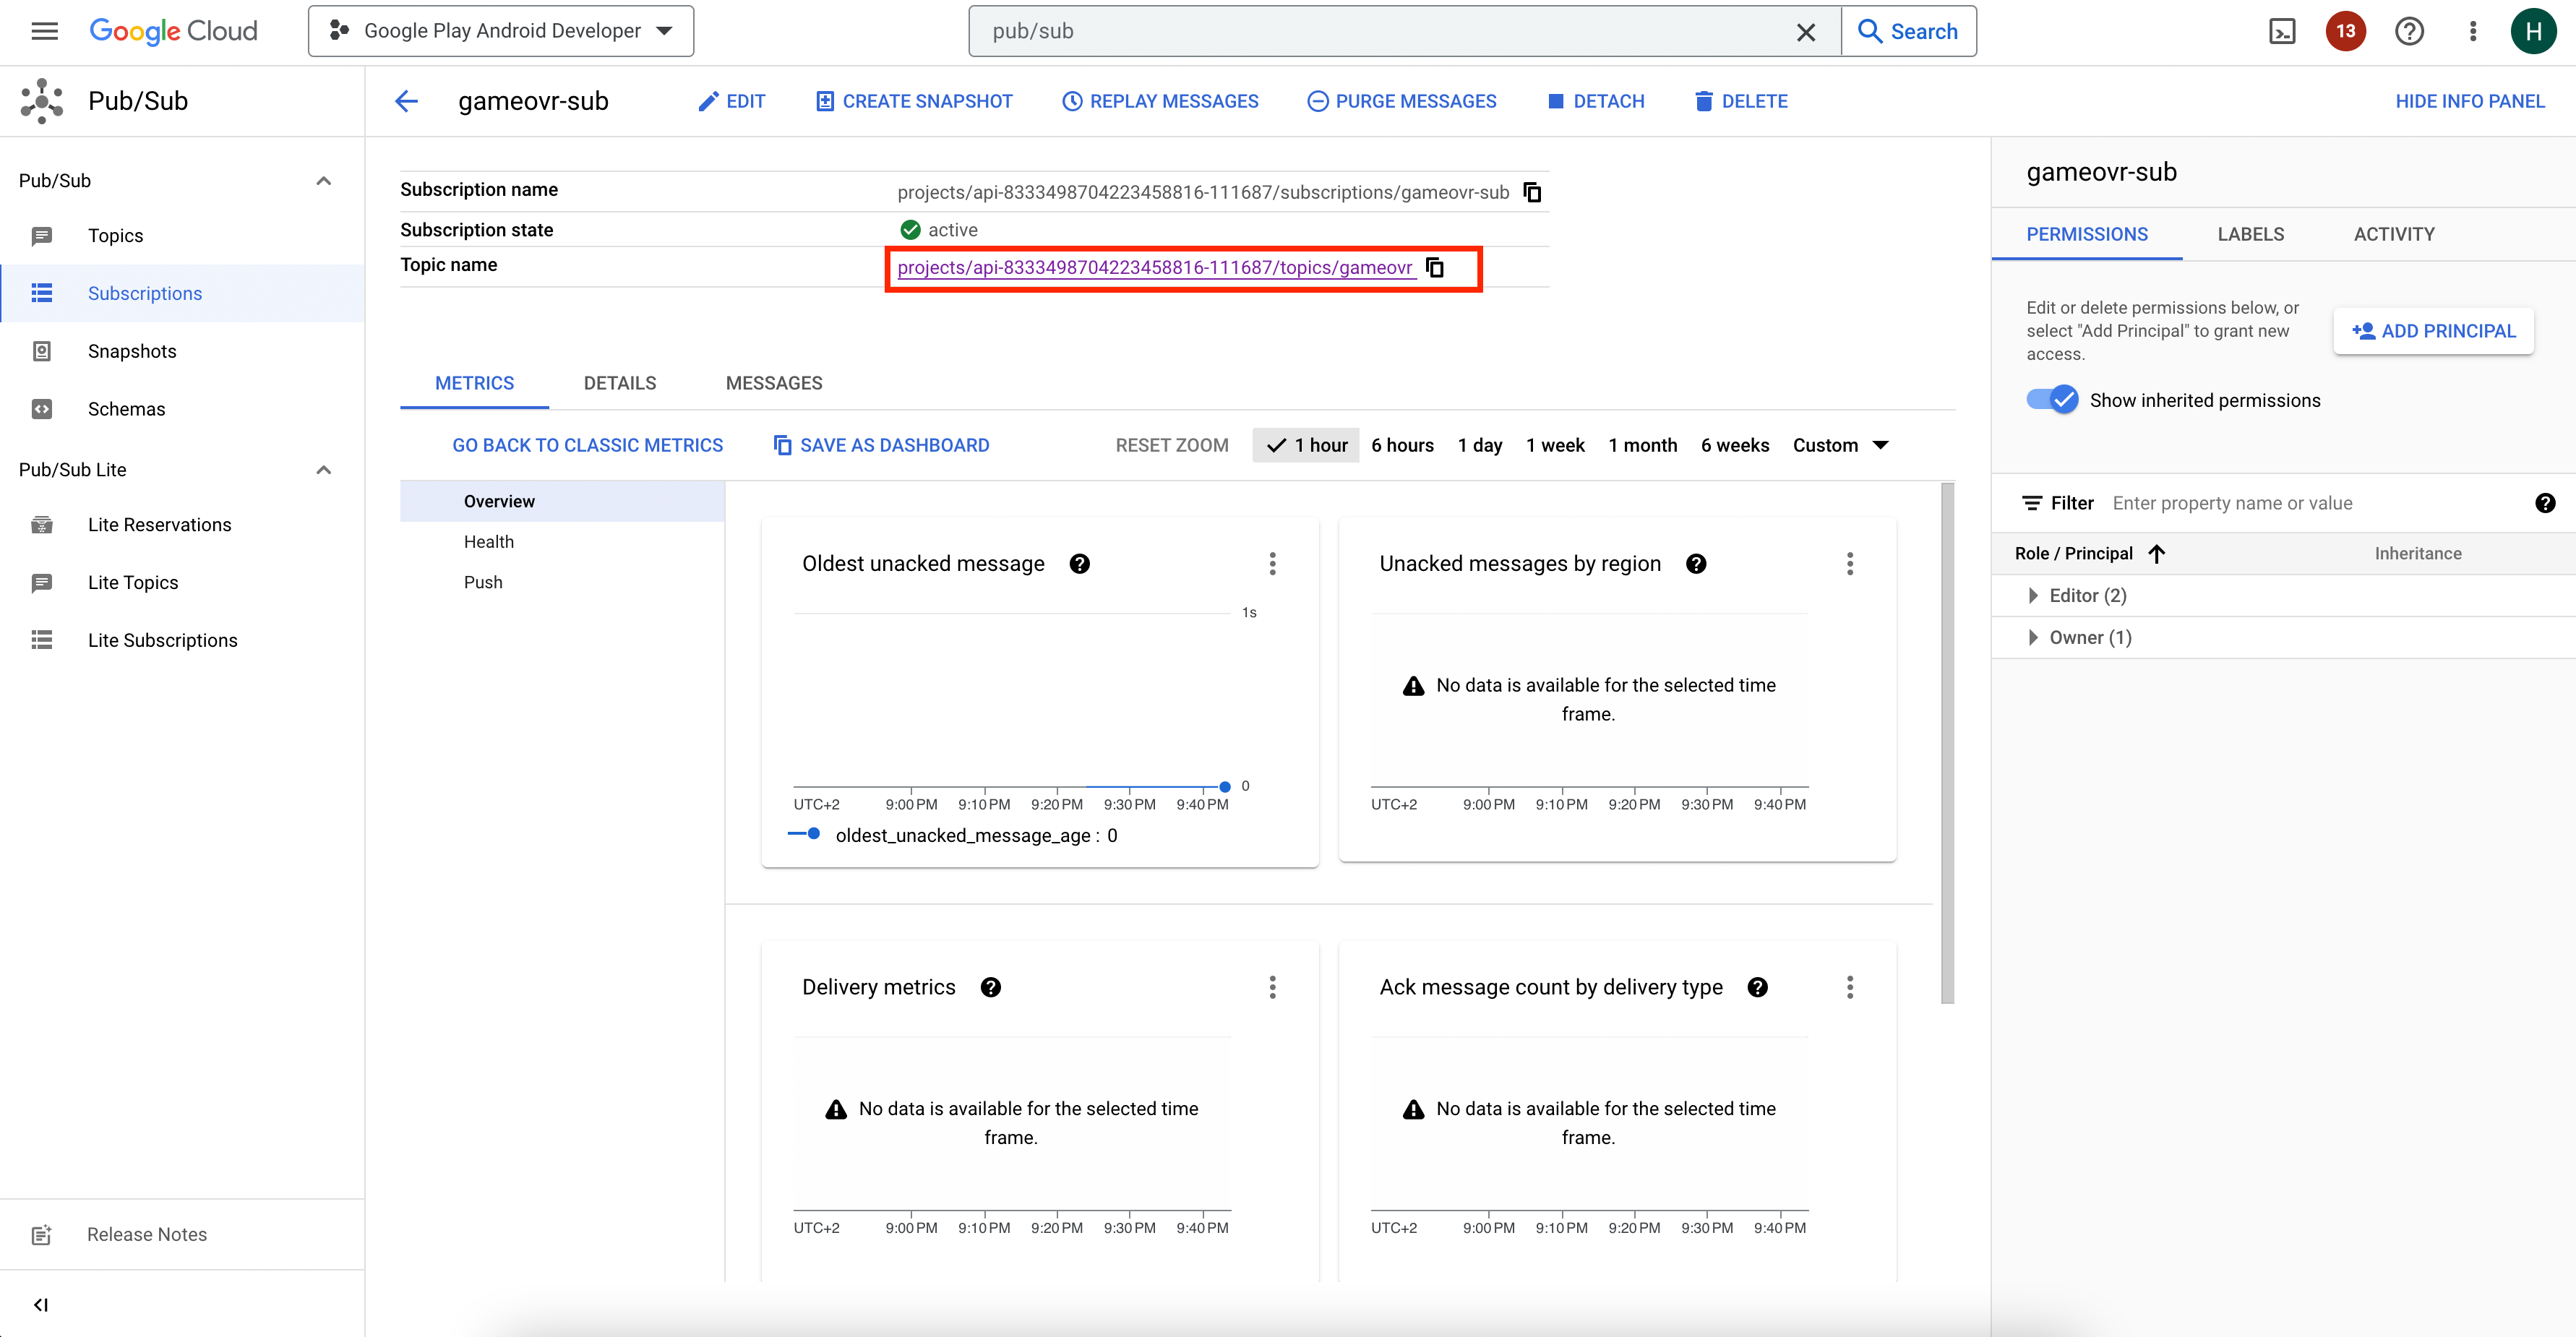Click HIDE INFO PANEL
This screenshot has height=1337, width=2576.
(x=2469, y=101)
